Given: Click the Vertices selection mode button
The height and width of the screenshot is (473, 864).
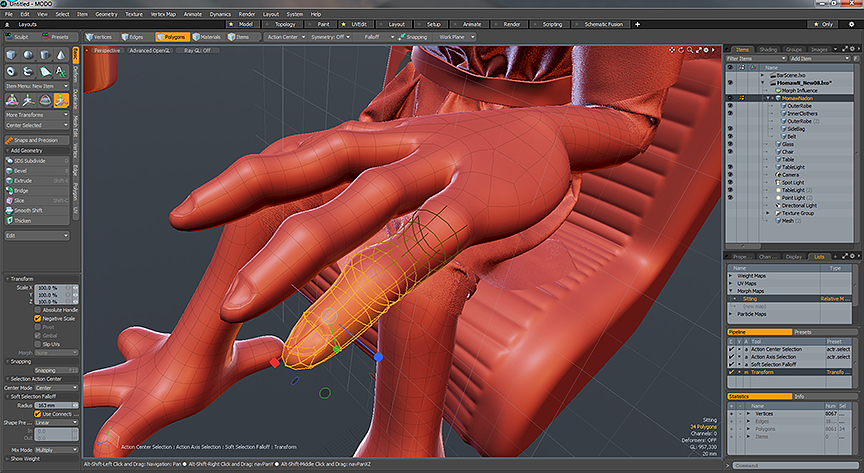Looking at the screenshot, I should point(99,37).
